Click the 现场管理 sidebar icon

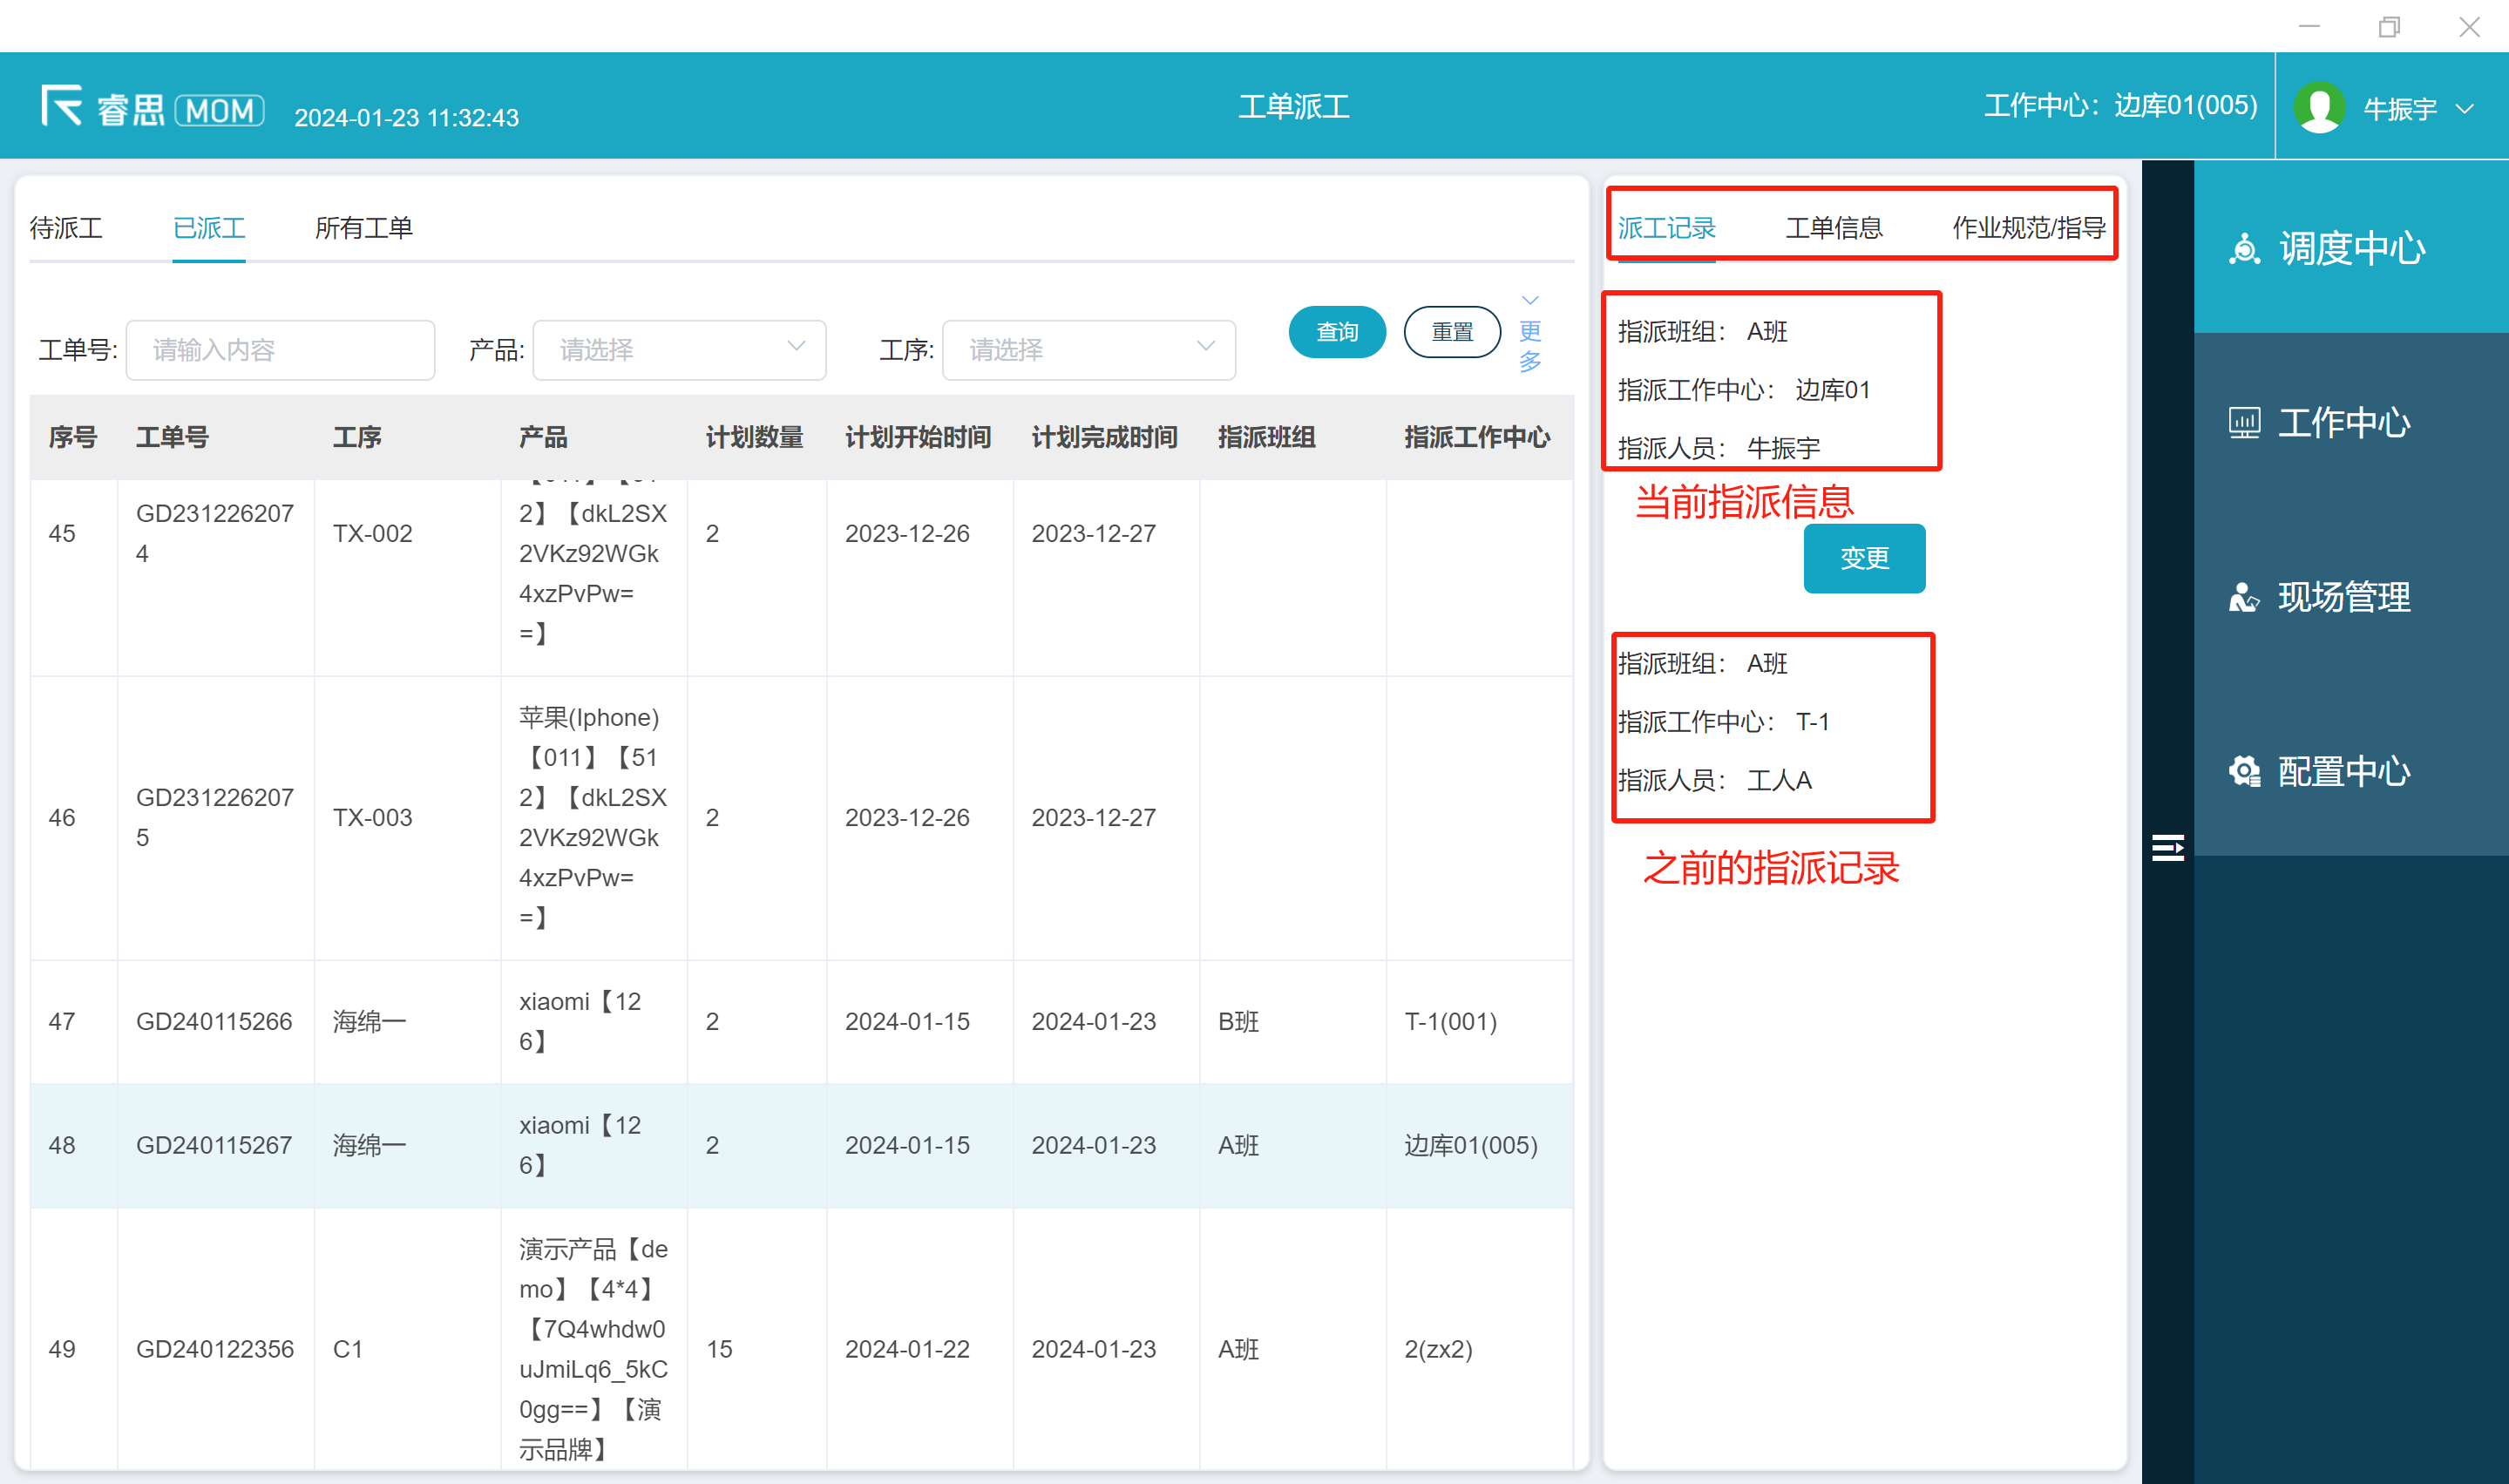point(2244,598)
